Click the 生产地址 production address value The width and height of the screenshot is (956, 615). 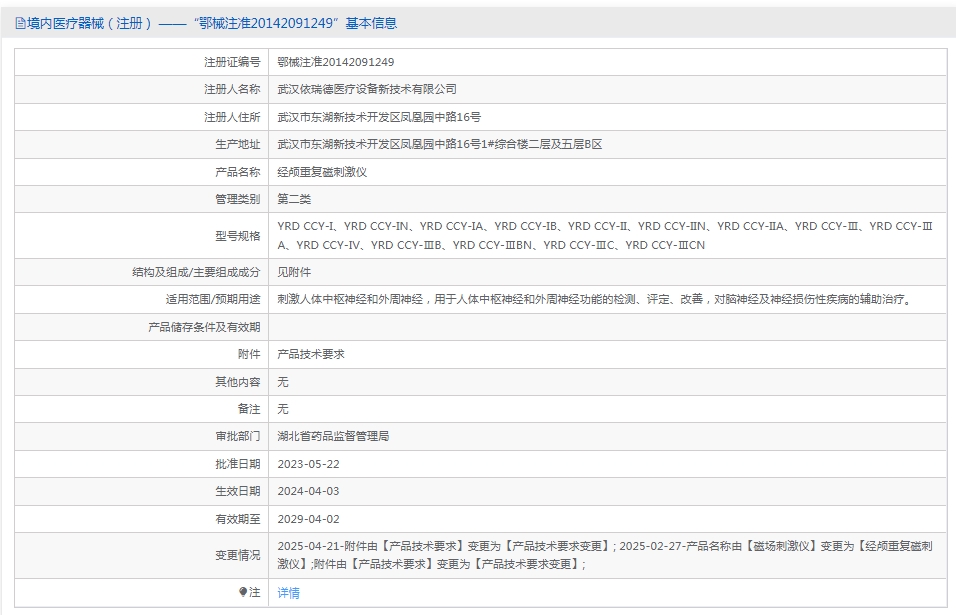[x=440, y=144]
